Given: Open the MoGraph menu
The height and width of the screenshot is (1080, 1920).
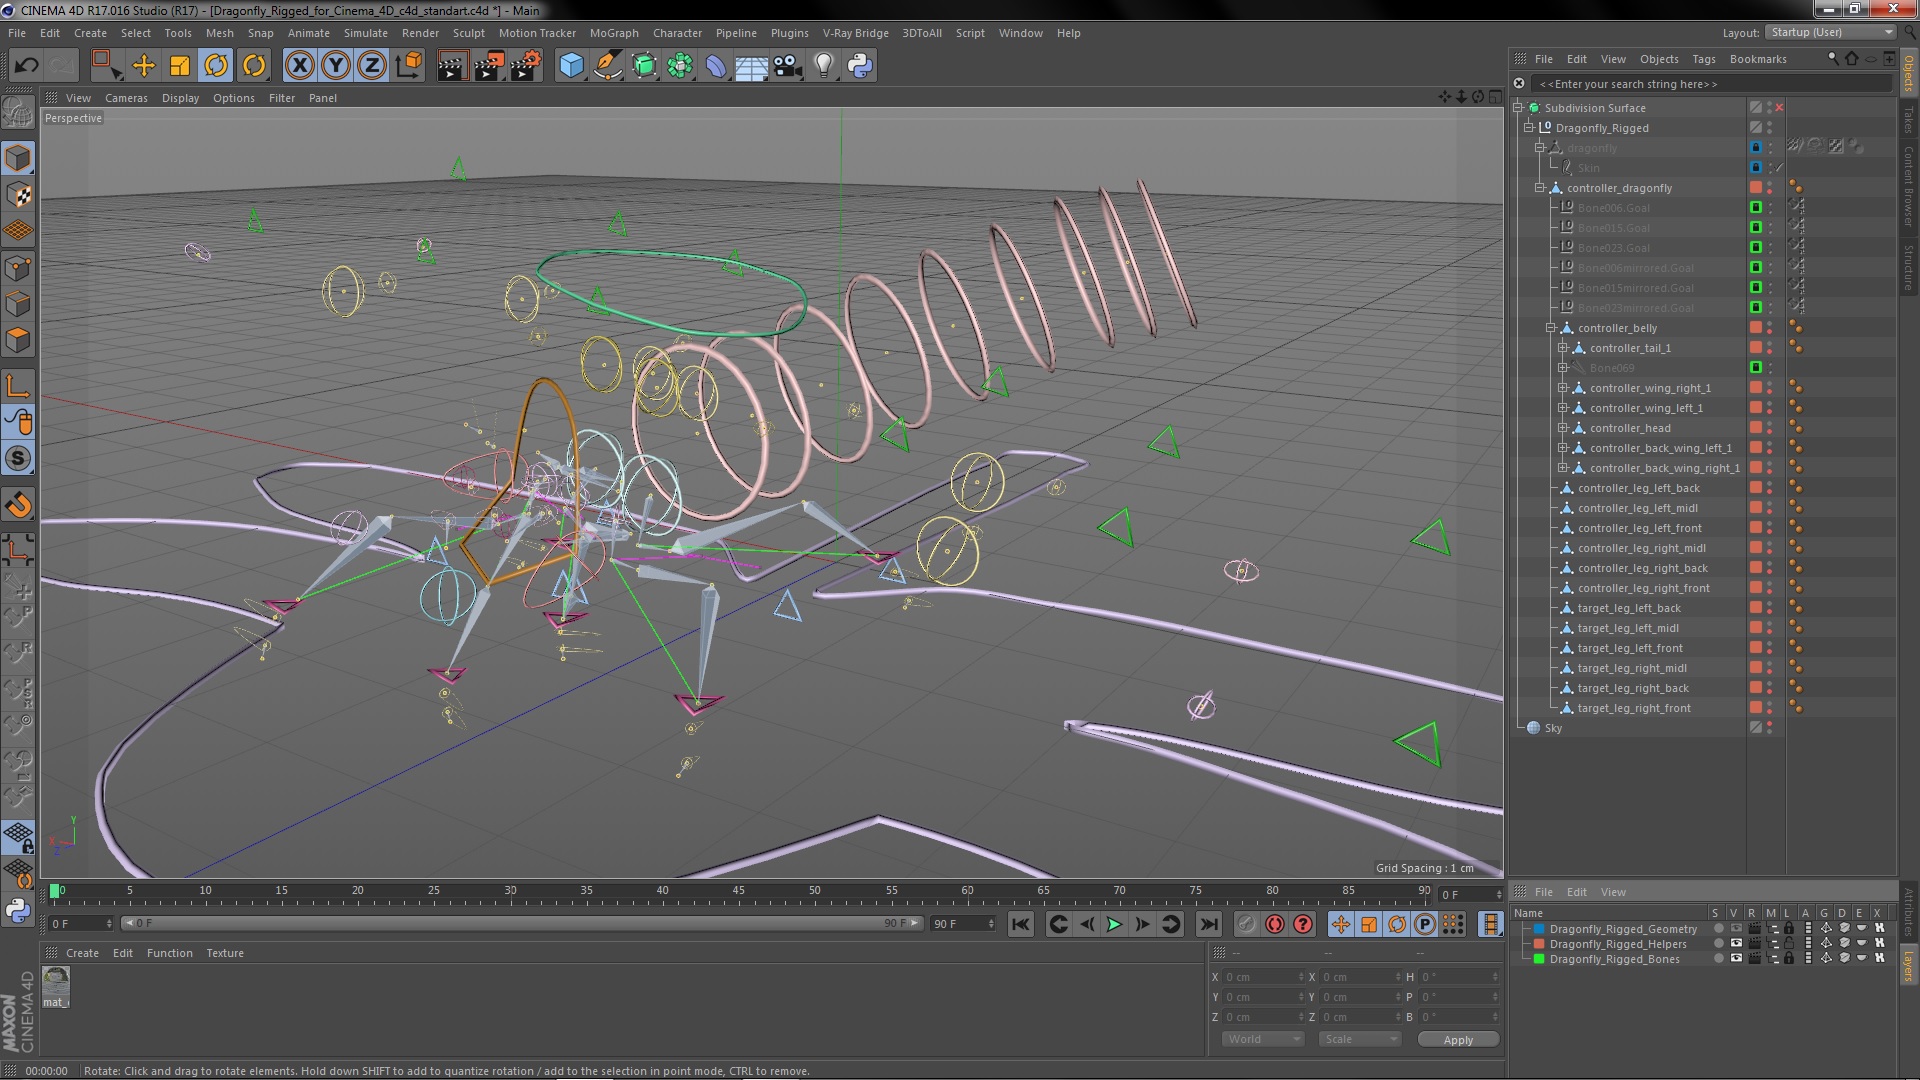Looking at the screenshot, I should [614, 33].
